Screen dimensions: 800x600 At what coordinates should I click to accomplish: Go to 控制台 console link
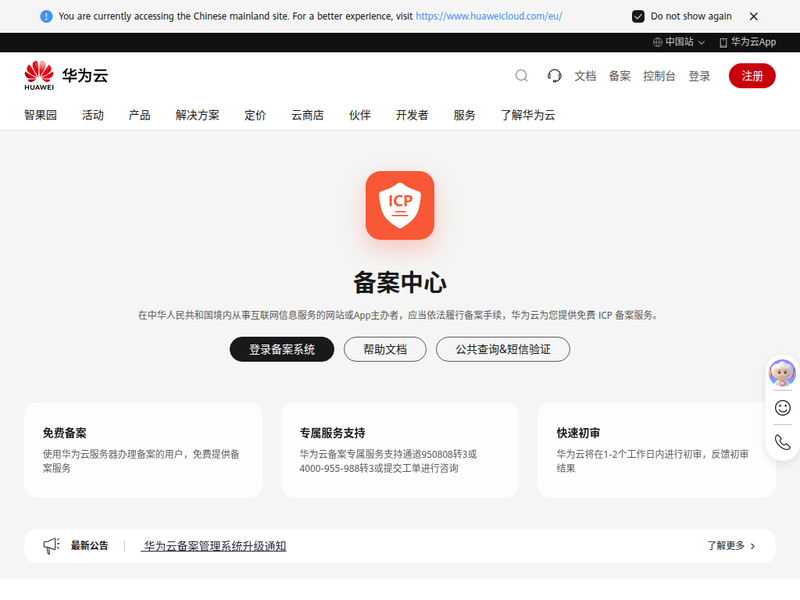(x=659, y=76)
